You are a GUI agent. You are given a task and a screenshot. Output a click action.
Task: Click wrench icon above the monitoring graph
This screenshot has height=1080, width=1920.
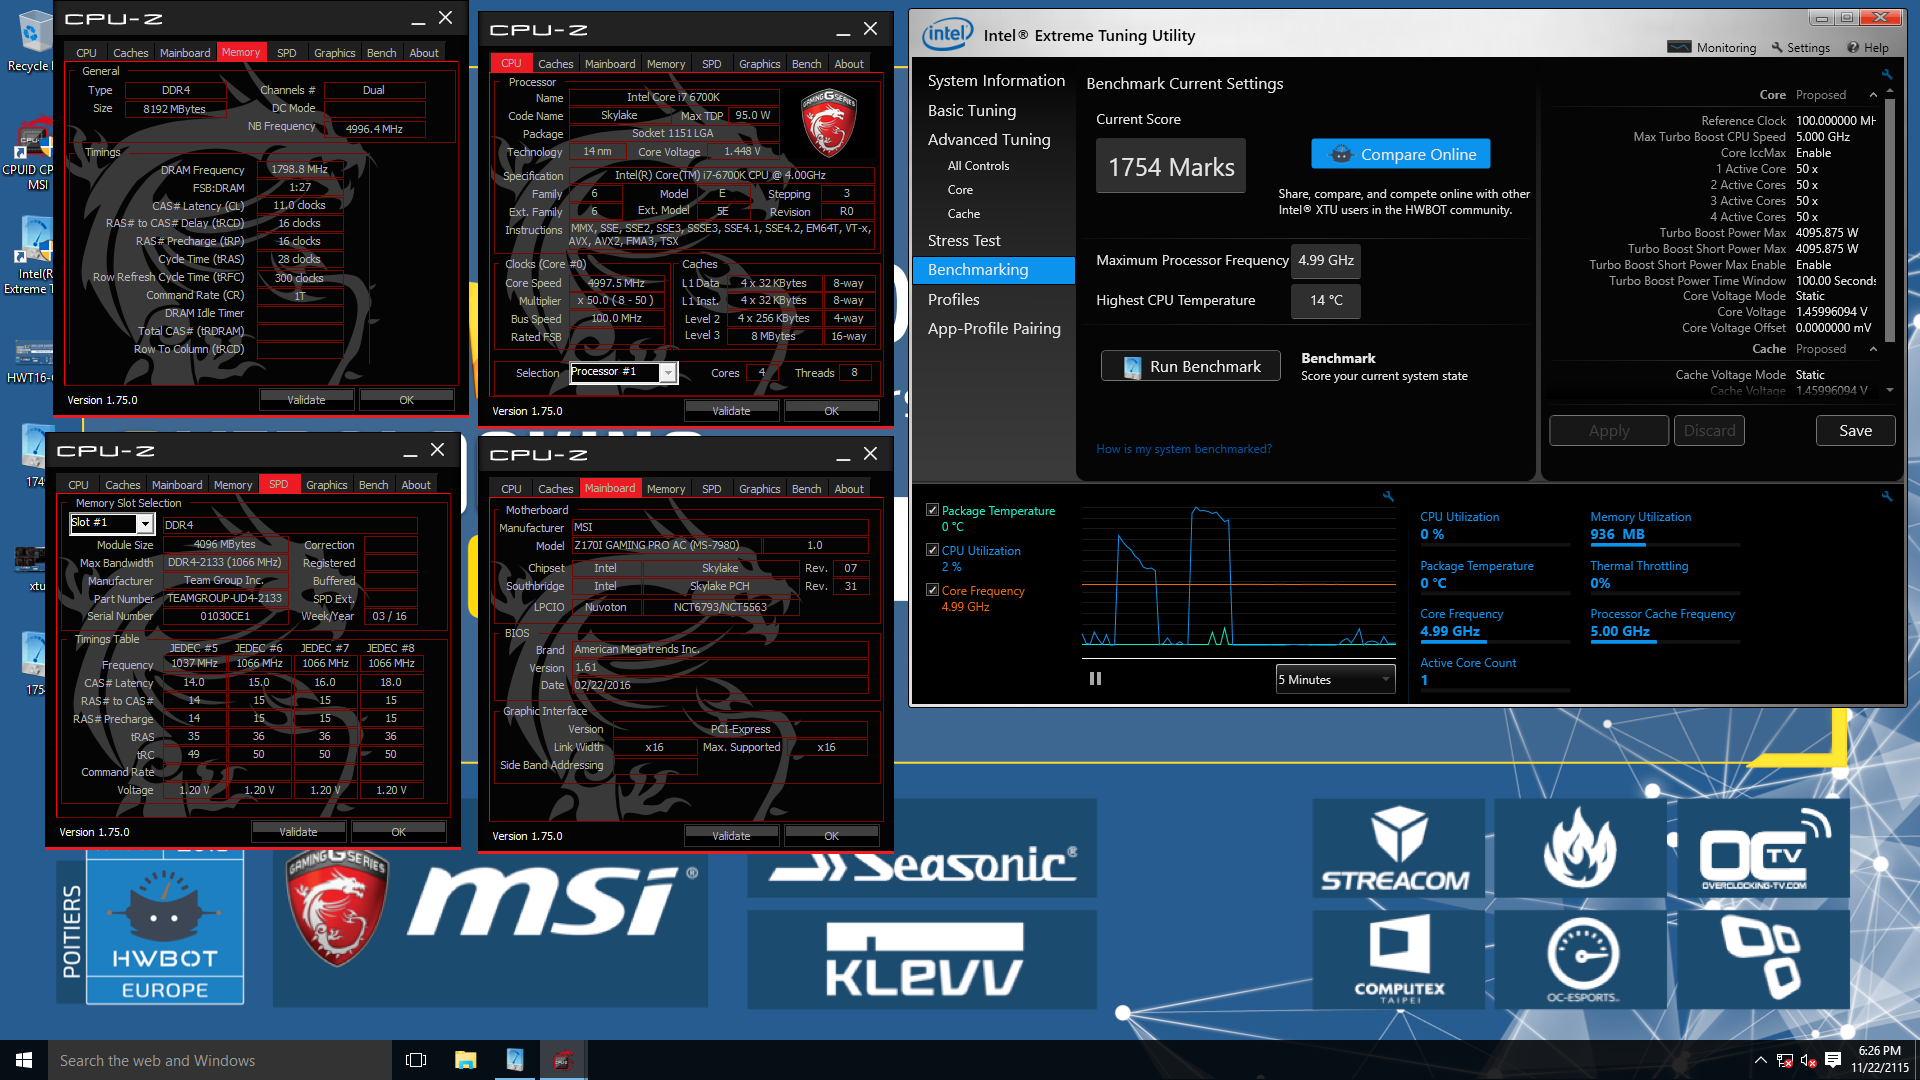coord(1388,496)
